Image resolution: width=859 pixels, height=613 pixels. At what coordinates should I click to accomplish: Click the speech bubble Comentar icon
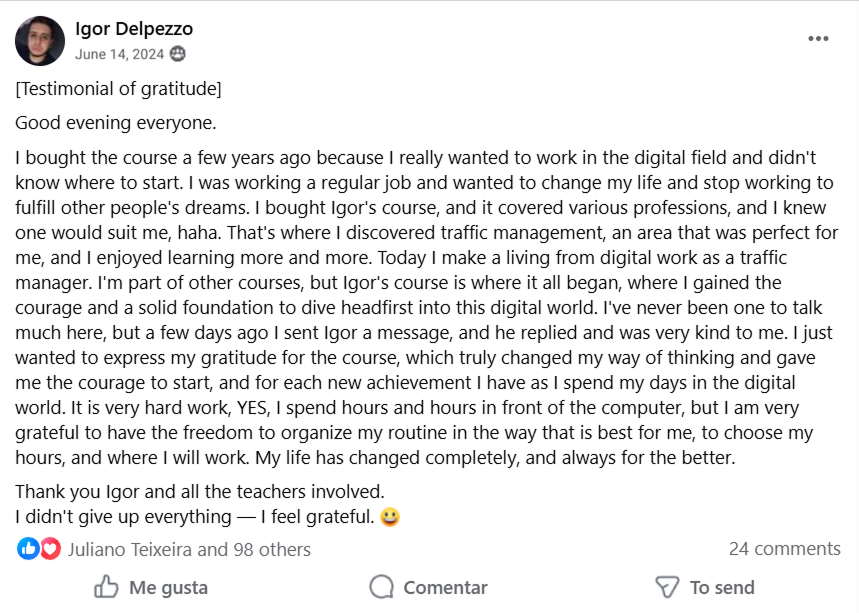(381, 587)
